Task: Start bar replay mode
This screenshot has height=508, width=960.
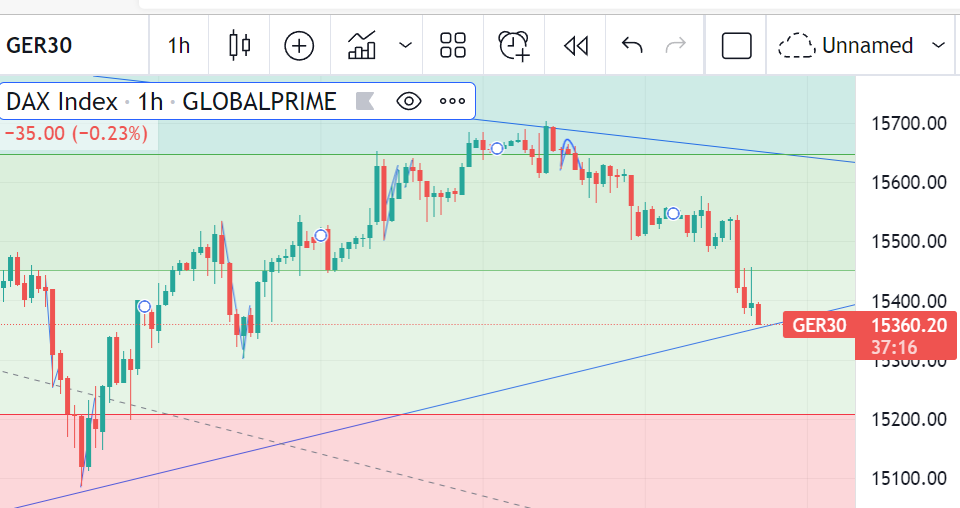Action: pyautogui.click(x=575, y=45)
